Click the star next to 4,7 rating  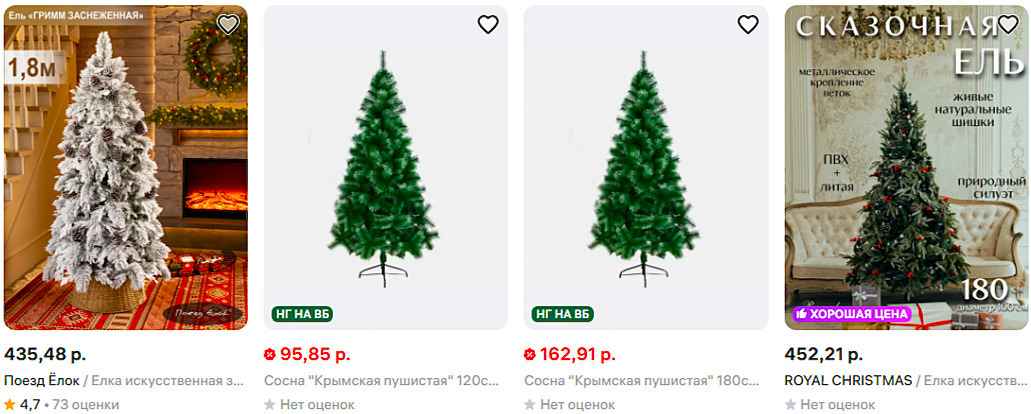(x=10, y=404)
